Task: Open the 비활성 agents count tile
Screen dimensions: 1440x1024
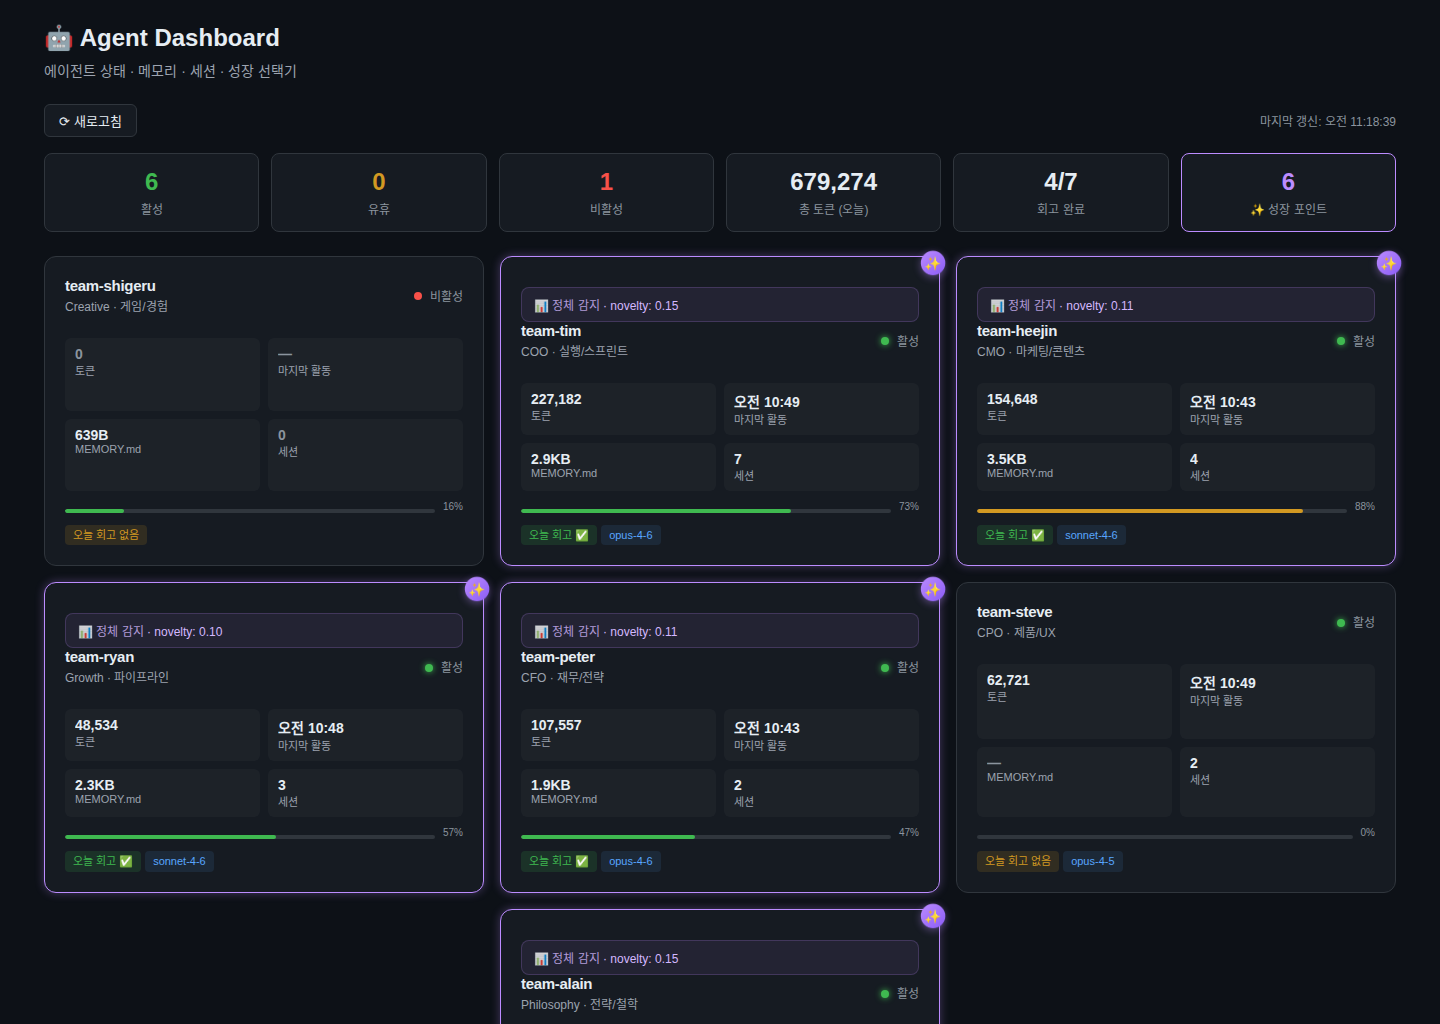Action: tap(605, 192)
